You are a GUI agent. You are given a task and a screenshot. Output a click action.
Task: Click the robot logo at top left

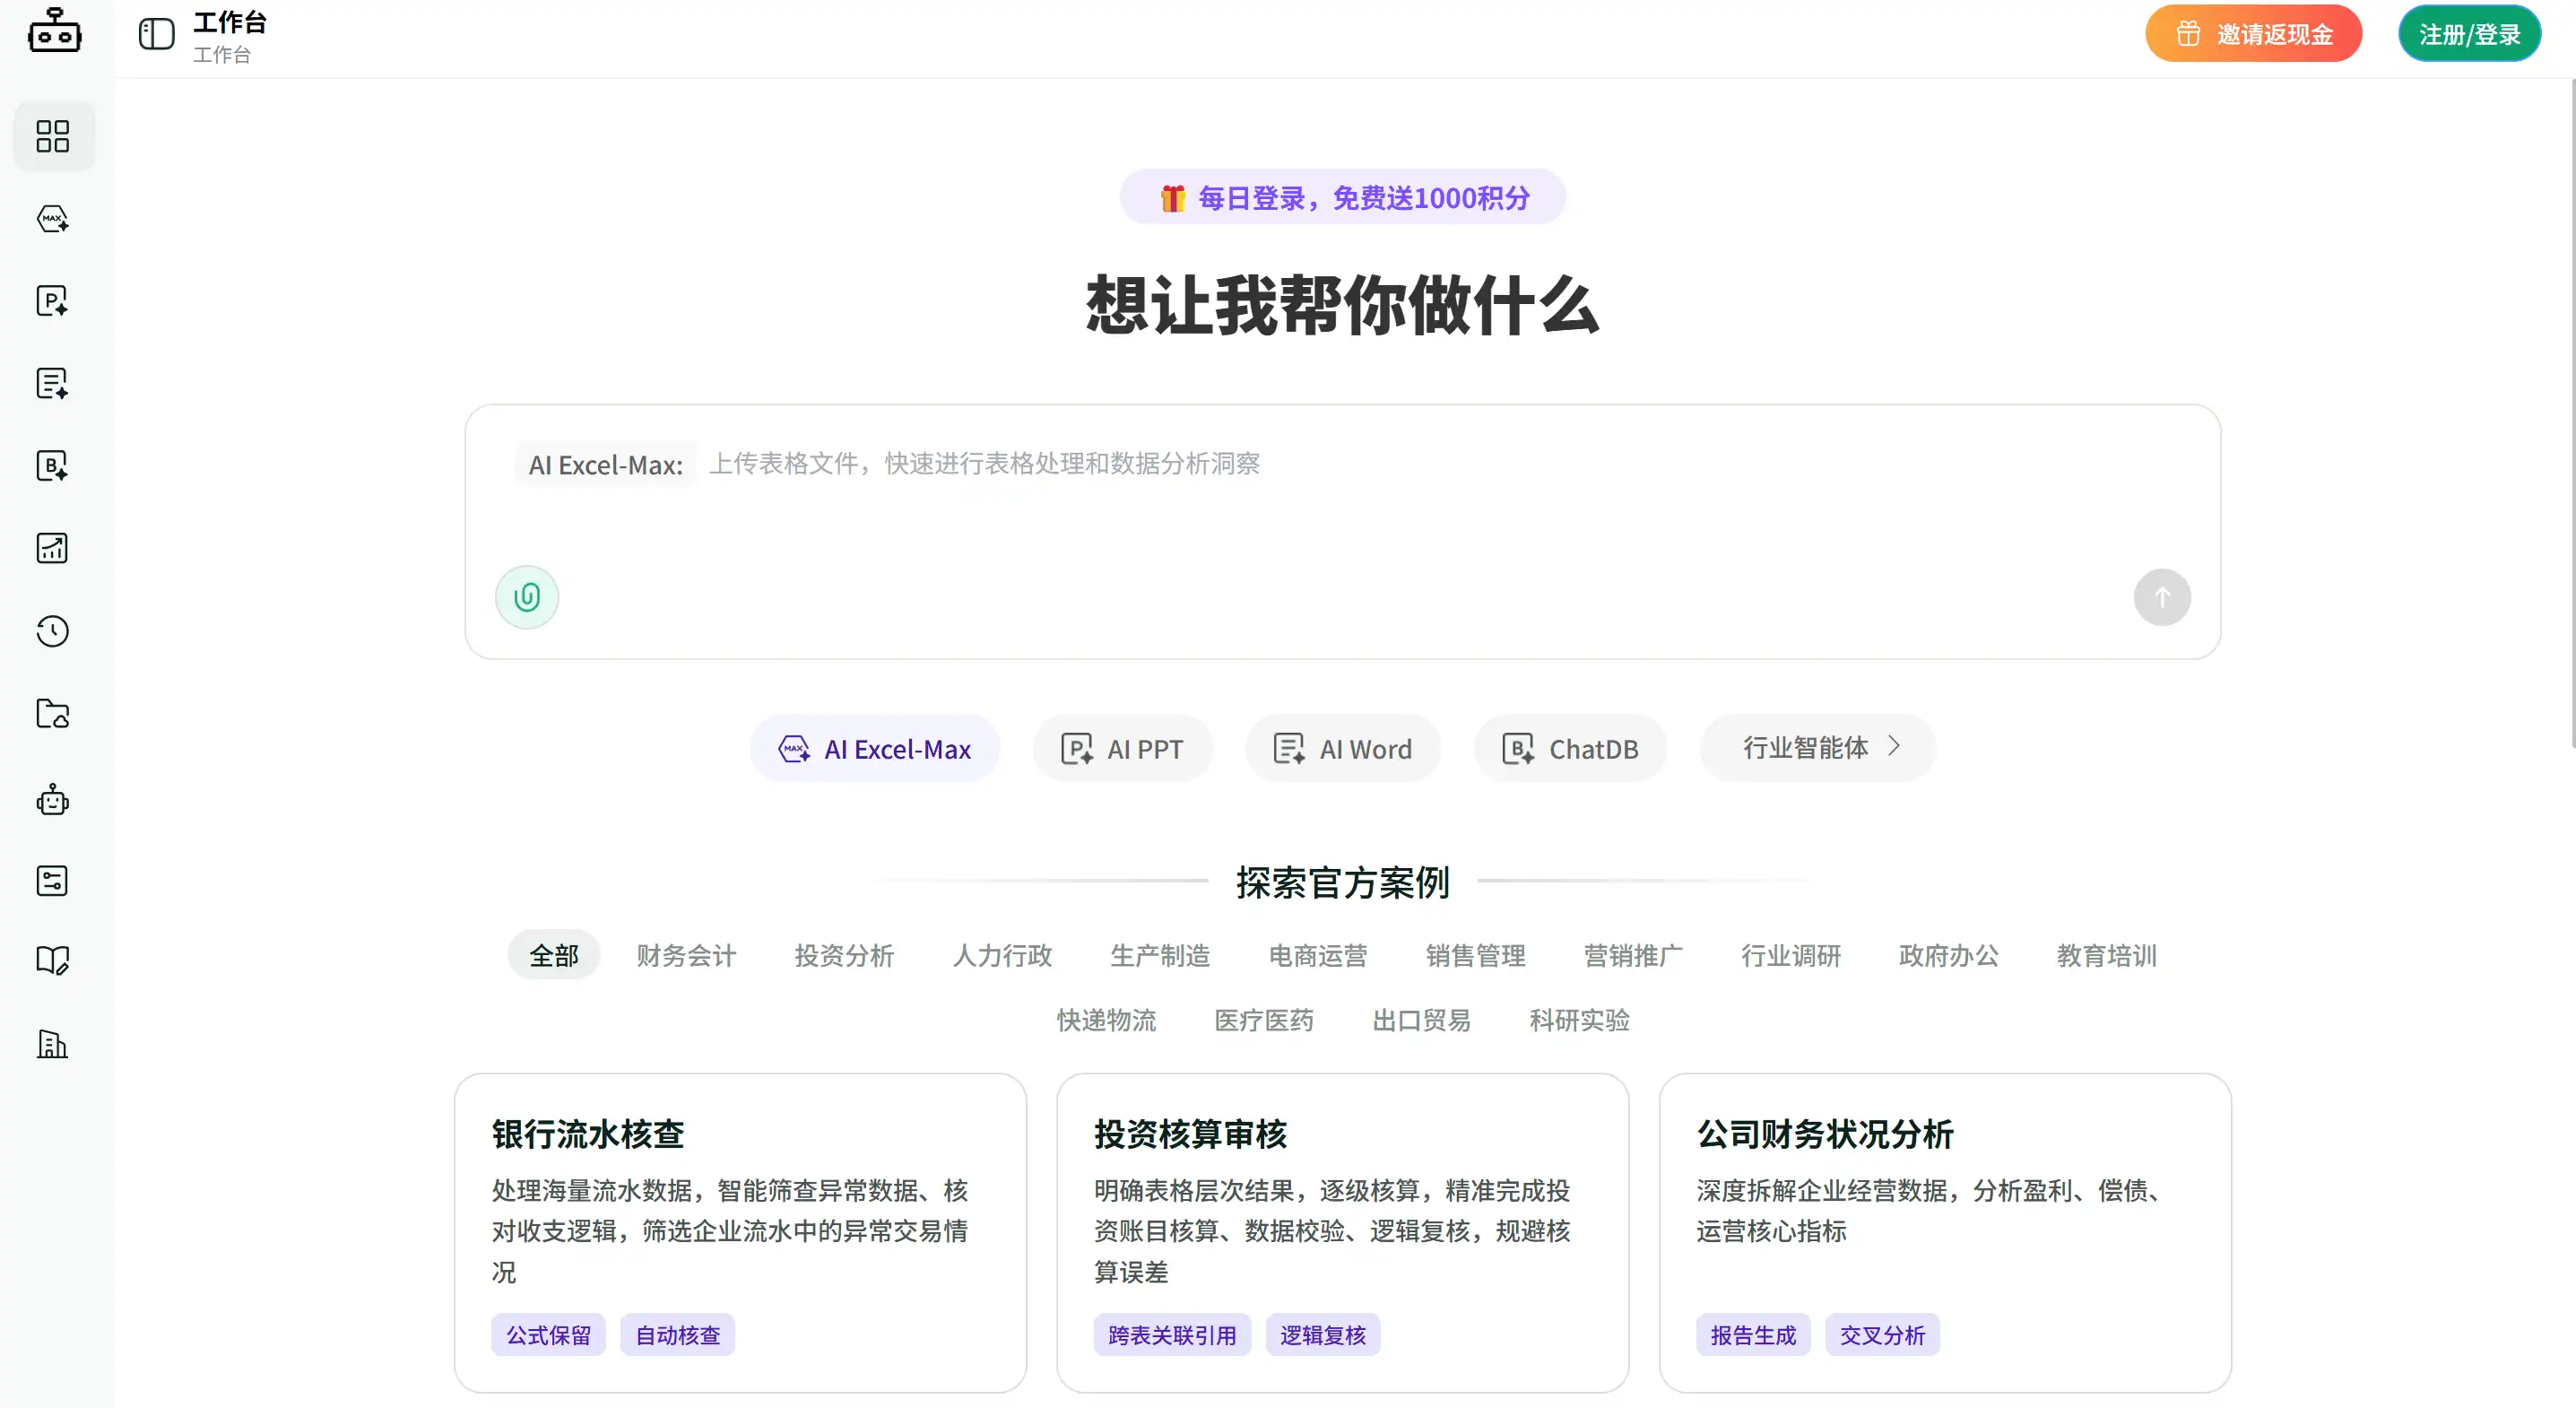point(54,30)
